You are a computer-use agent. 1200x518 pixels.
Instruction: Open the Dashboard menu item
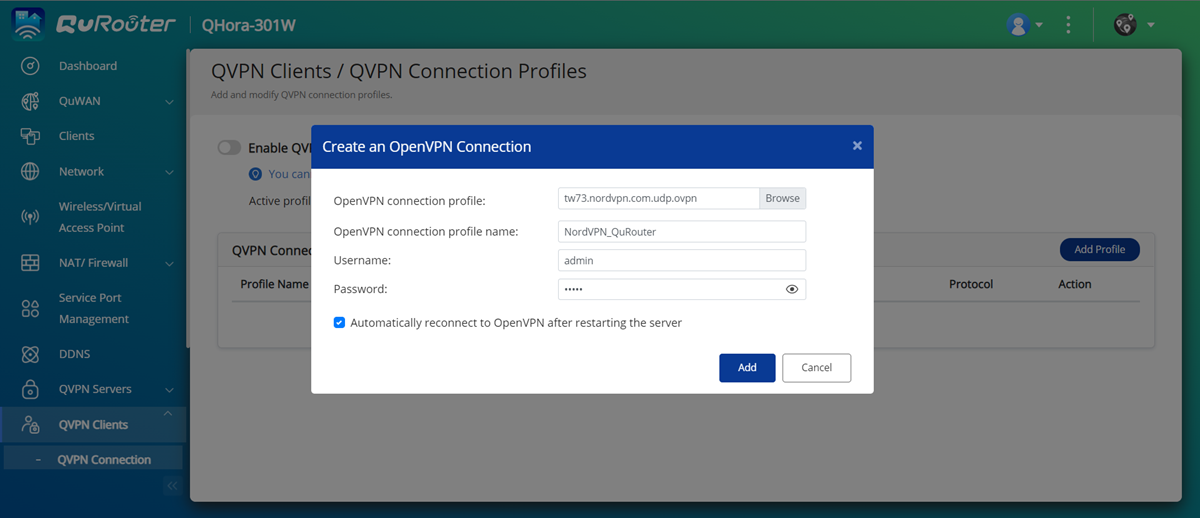[88, 66]
